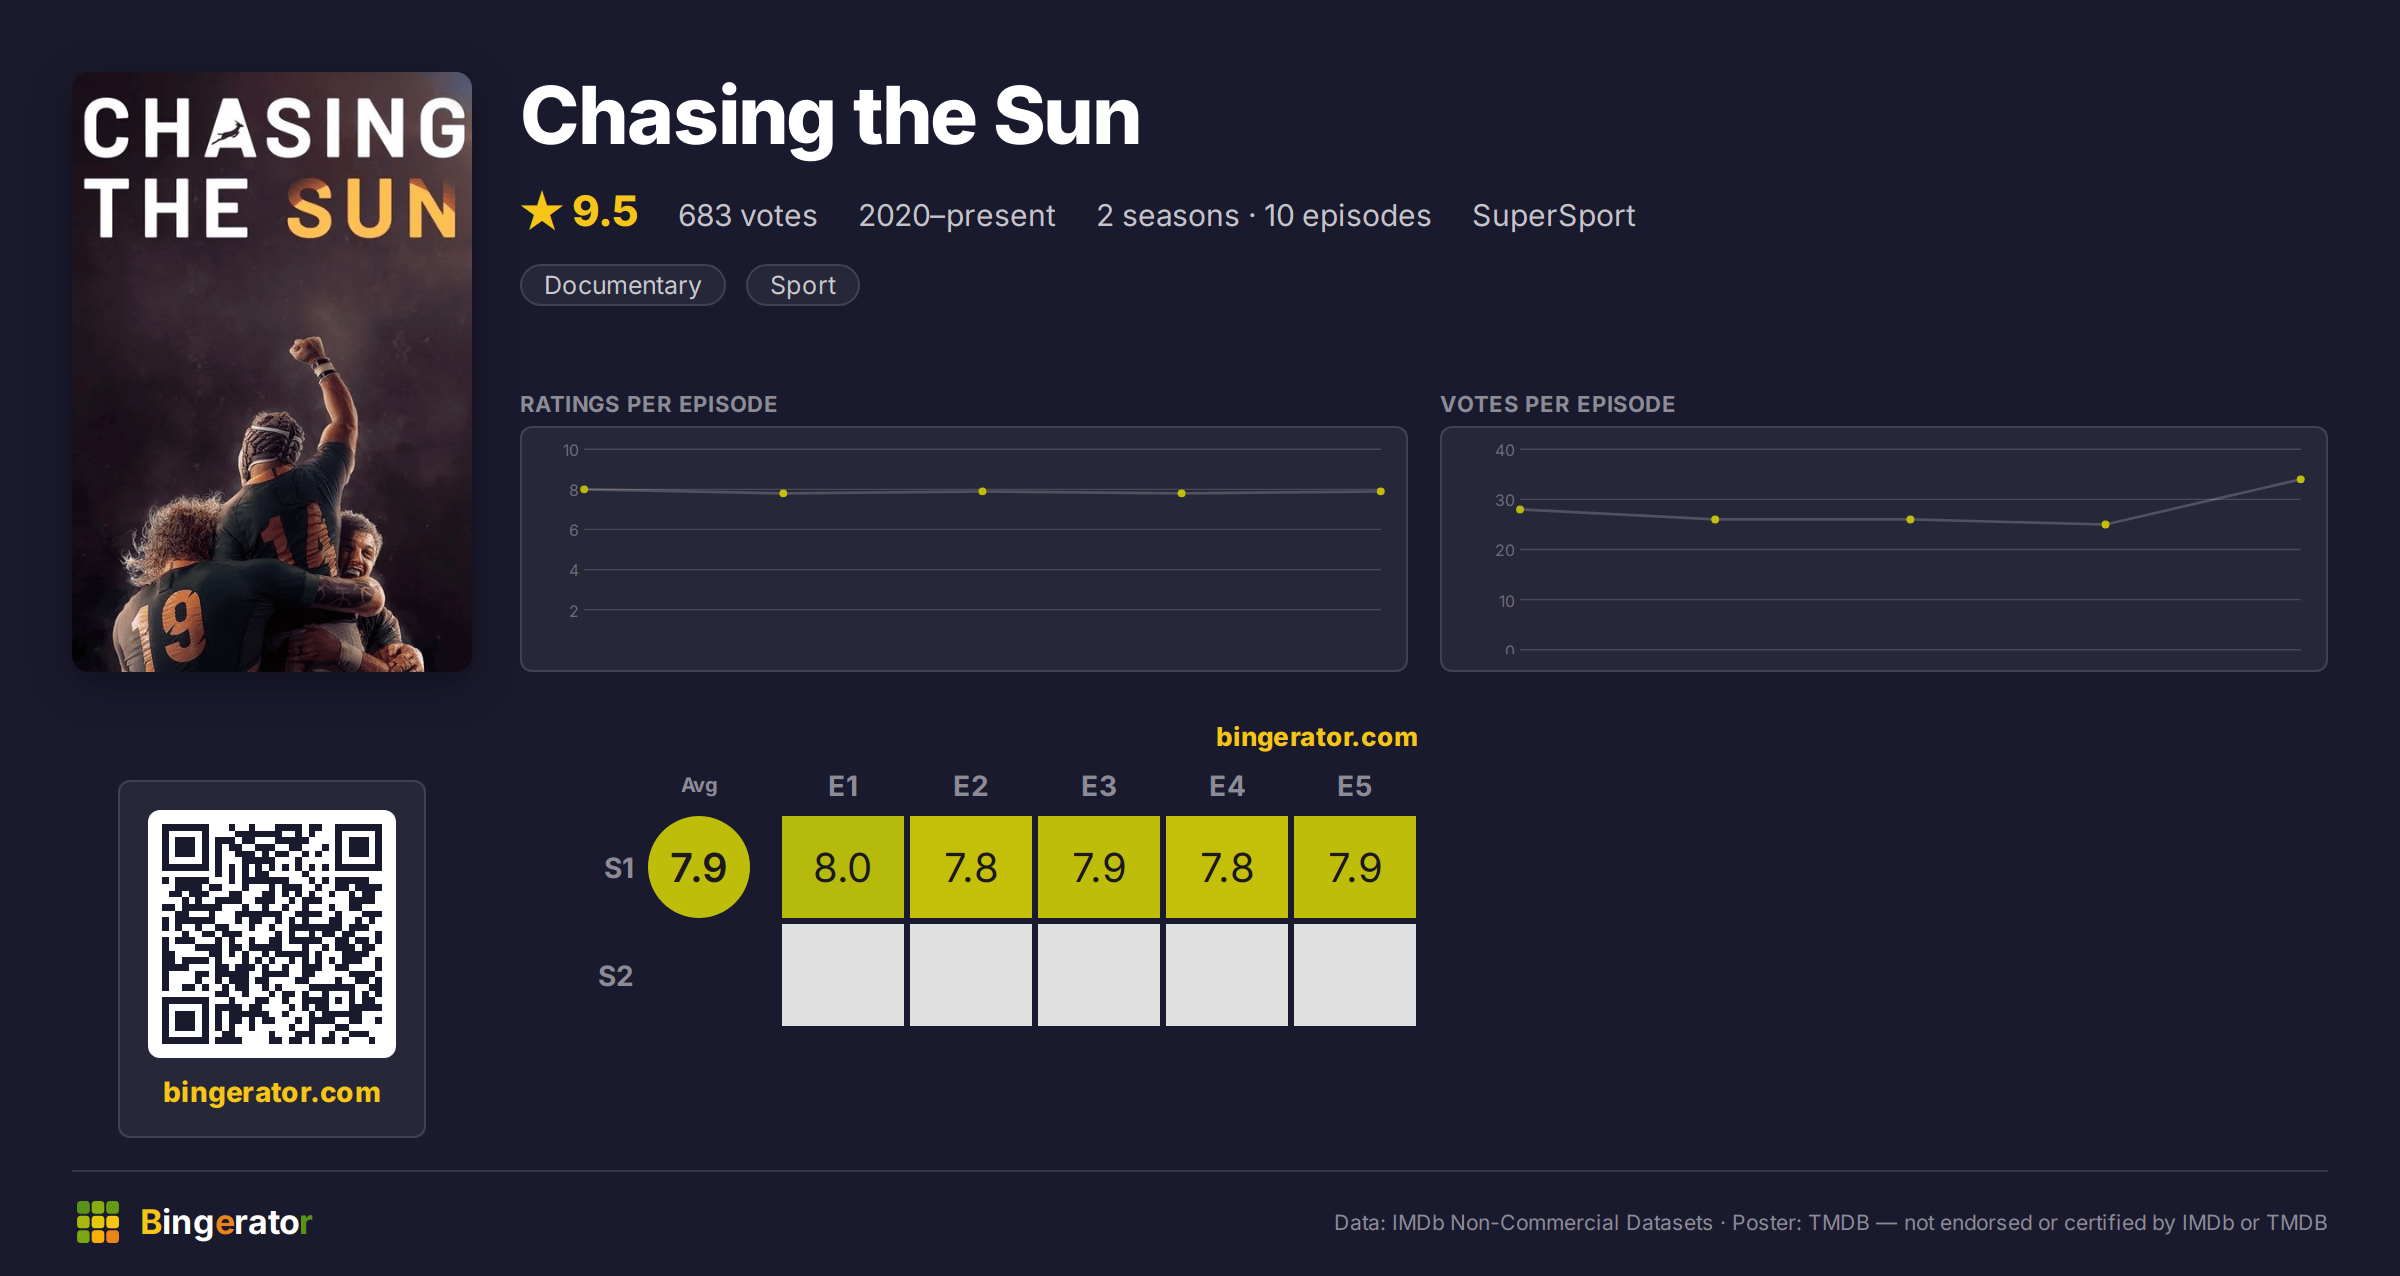This screenshot has height=1276, width=2400.
Task: Click the SuperSport network label
Action: pos(1554,215)
